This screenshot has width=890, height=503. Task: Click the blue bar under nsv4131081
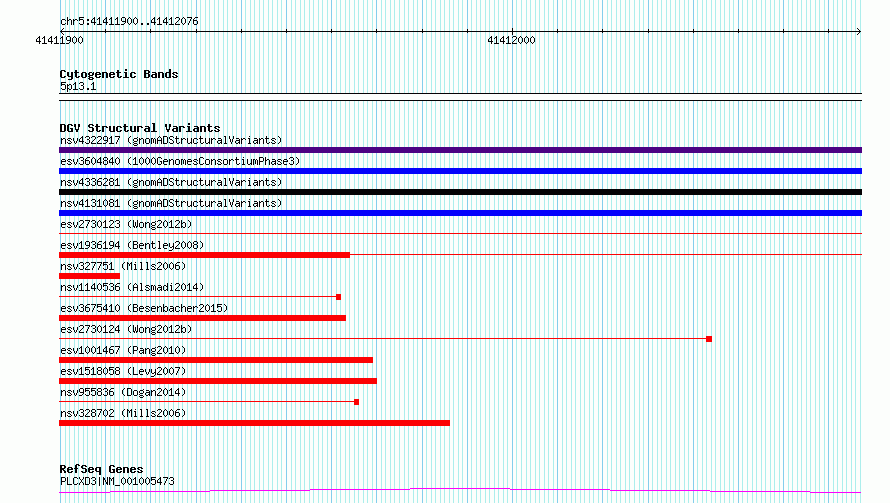(x=460, y=213)
